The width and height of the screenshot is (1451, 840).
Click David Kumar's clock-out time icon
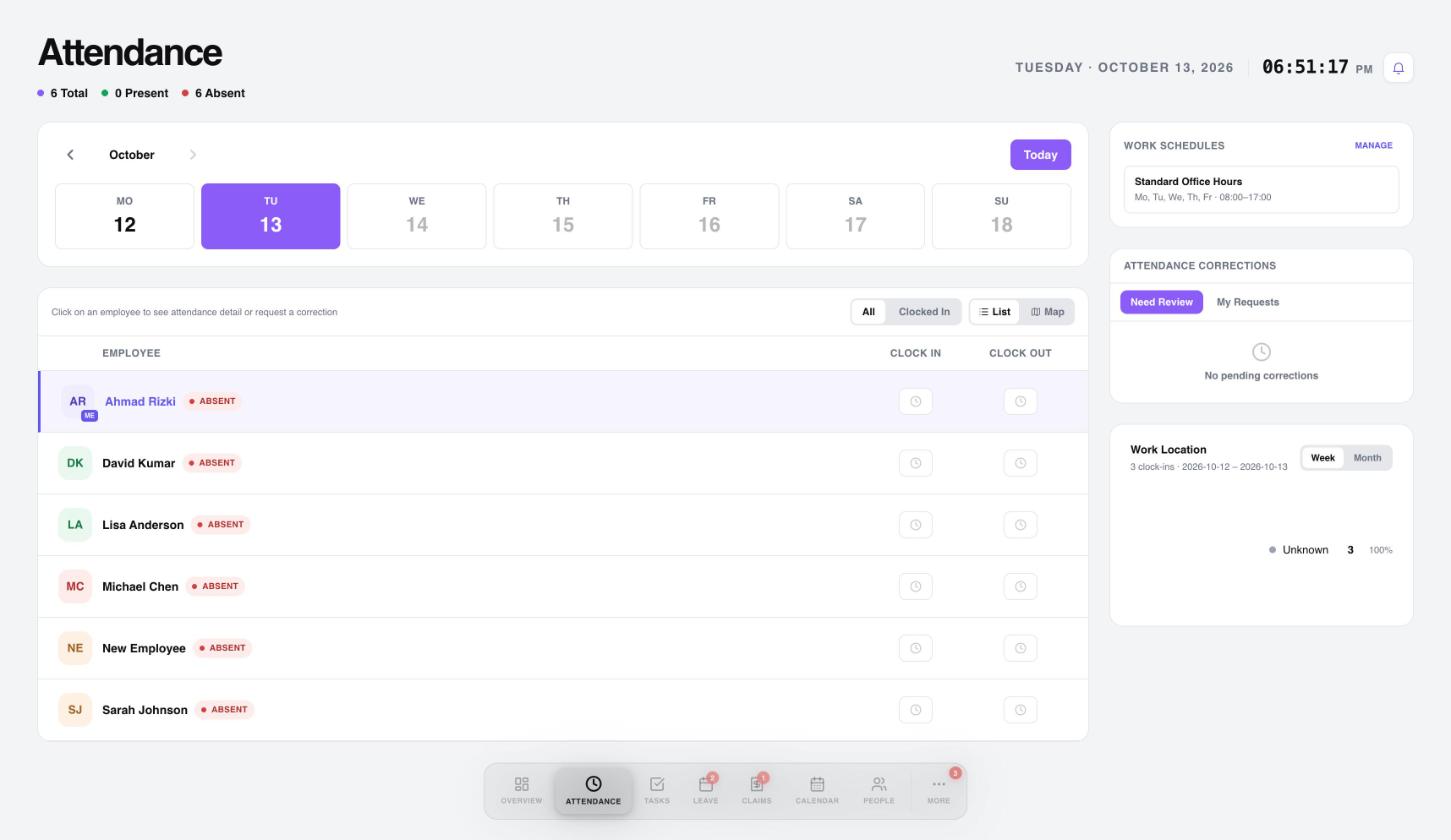click(1020, 463)
